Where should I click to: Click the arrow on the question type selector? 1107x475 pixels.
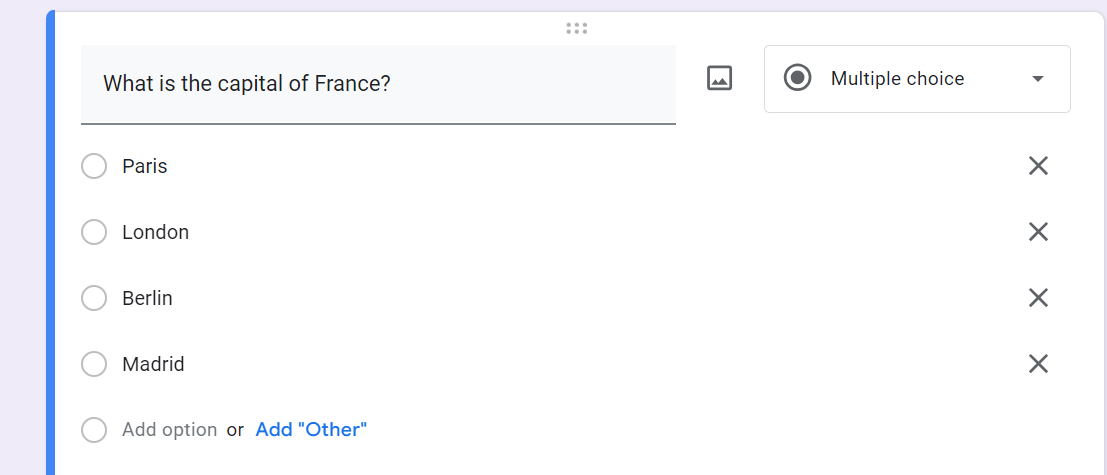point(1038,79)
